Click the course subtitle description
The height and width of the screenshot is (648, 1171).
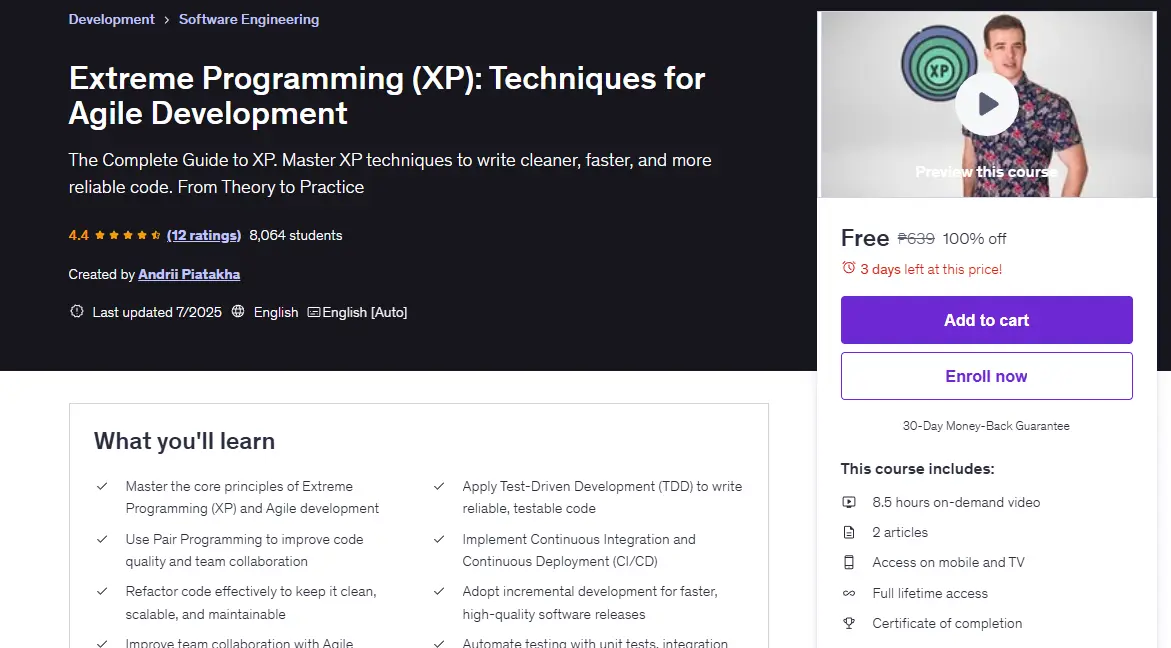390,173
